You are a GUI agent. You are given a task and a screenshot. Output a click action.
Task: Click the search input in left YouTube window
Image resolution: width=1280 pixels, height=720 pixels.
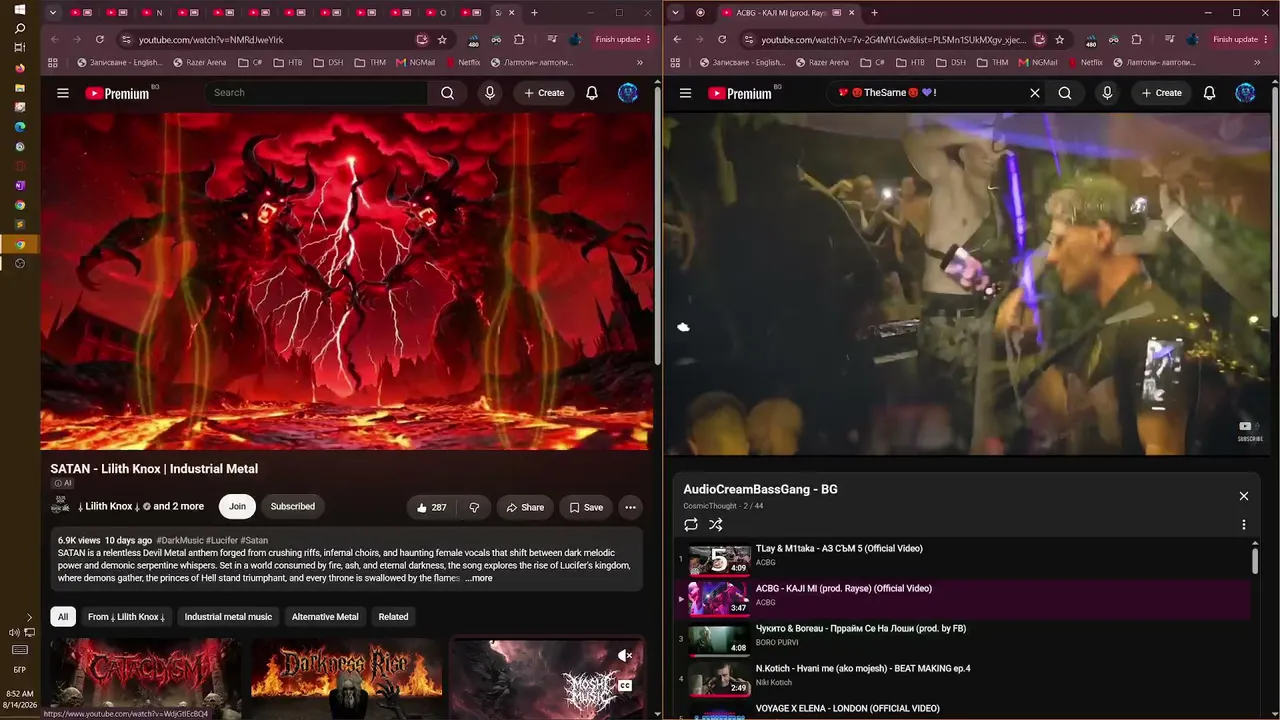[316, 93]
